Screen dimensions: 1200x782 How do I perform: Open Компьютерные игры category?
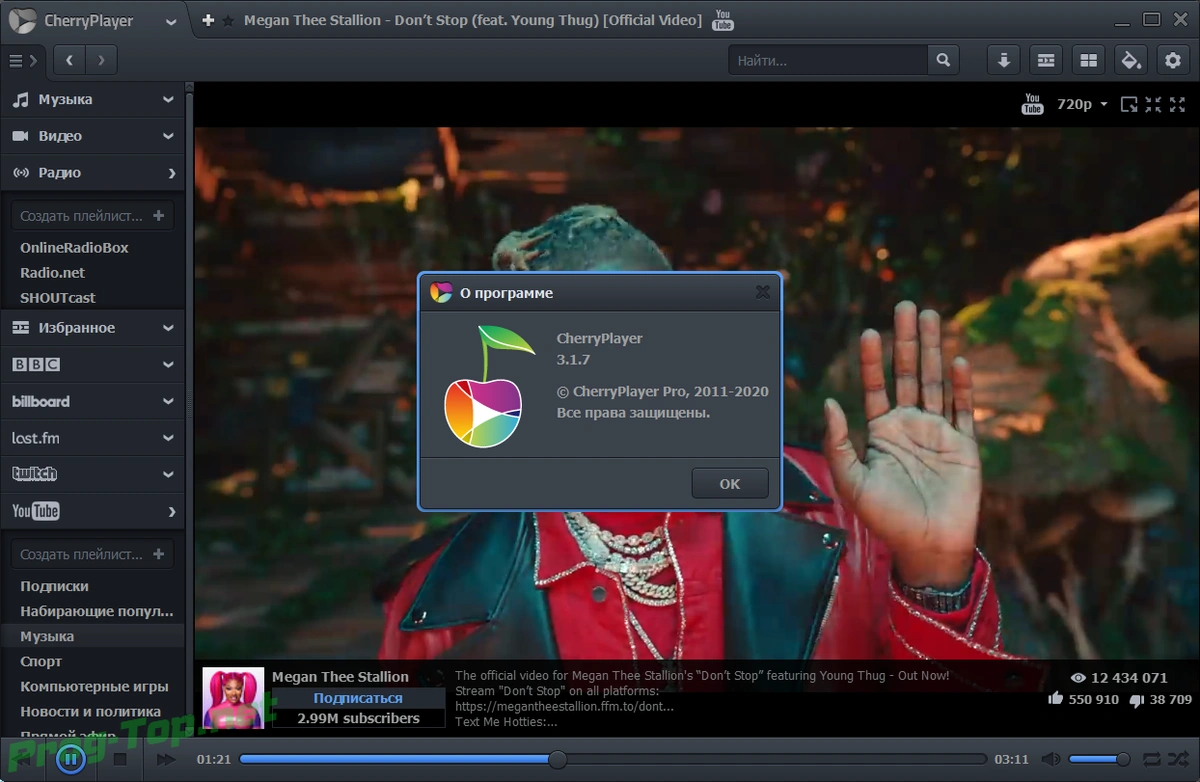click(x=94, y=686)
